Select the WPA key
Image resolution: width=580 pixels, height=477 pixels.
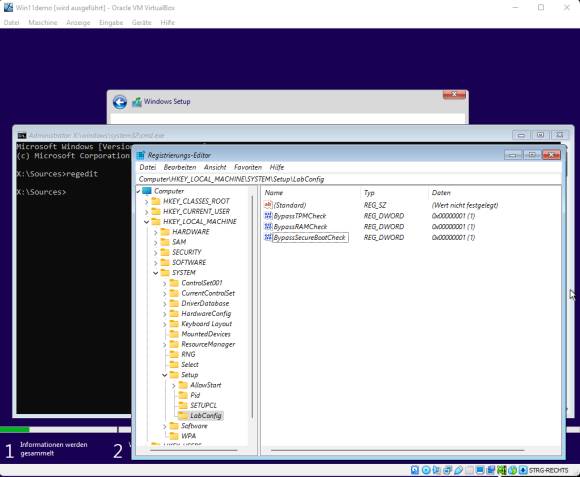(188, 436)
